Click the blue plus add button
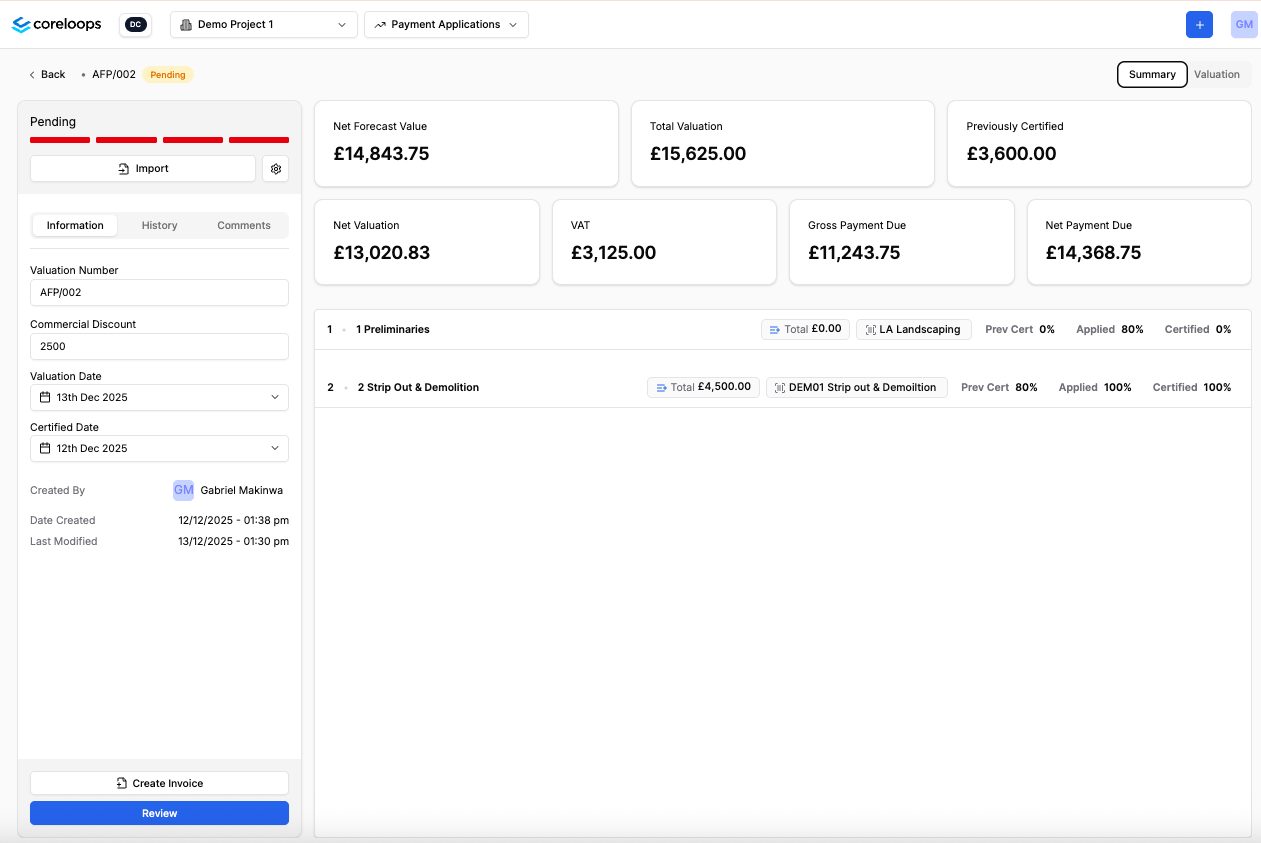This screenshot has width=1261, height=843. pos(1199,25)
